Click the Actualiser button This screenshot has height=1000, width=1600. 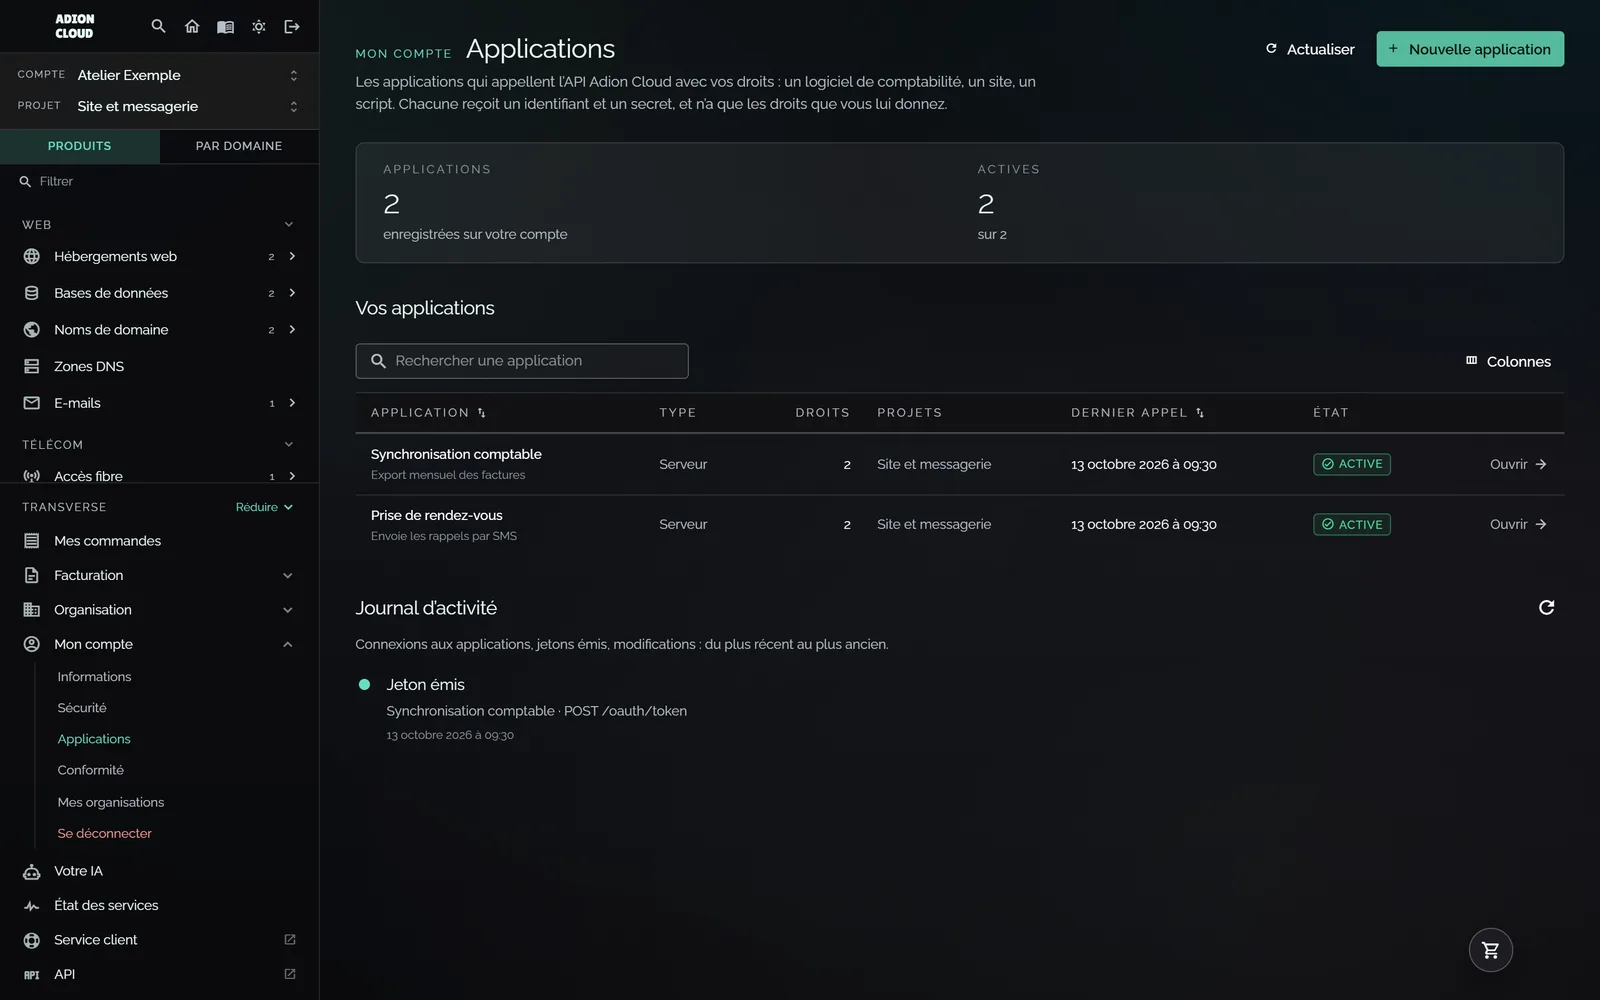click(1310, 49)
